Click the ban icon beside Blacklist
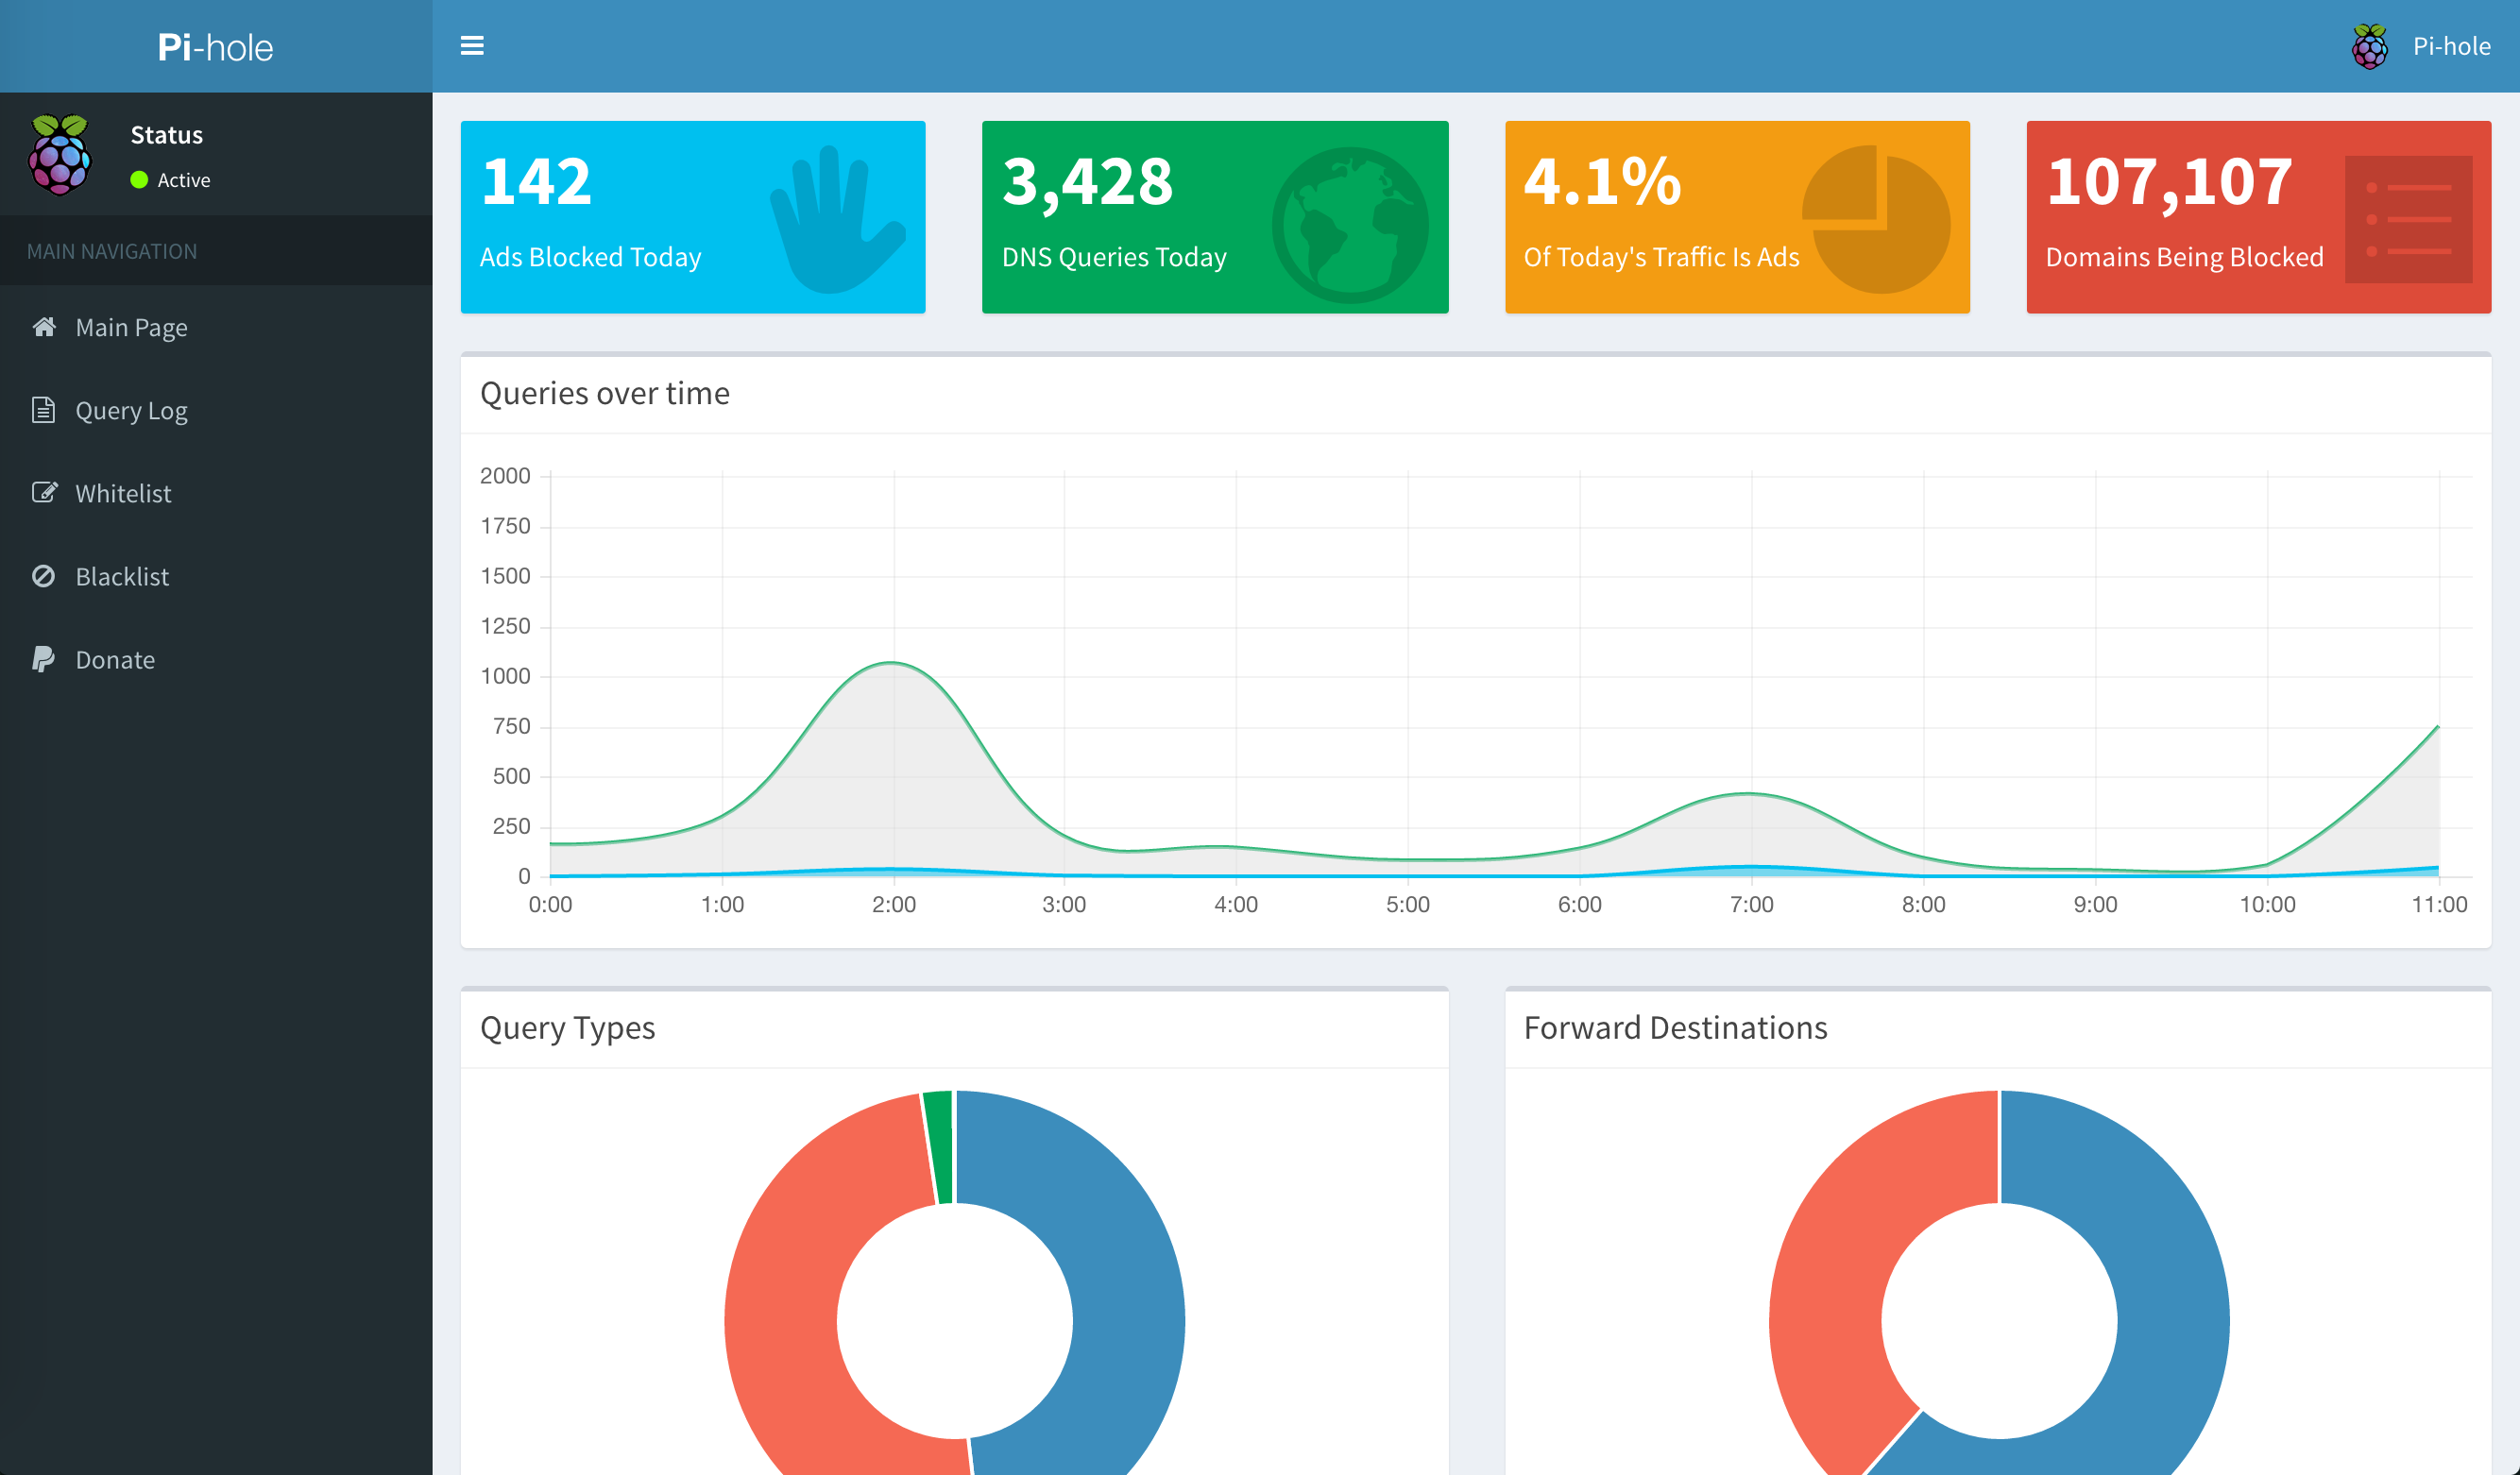 43,576
